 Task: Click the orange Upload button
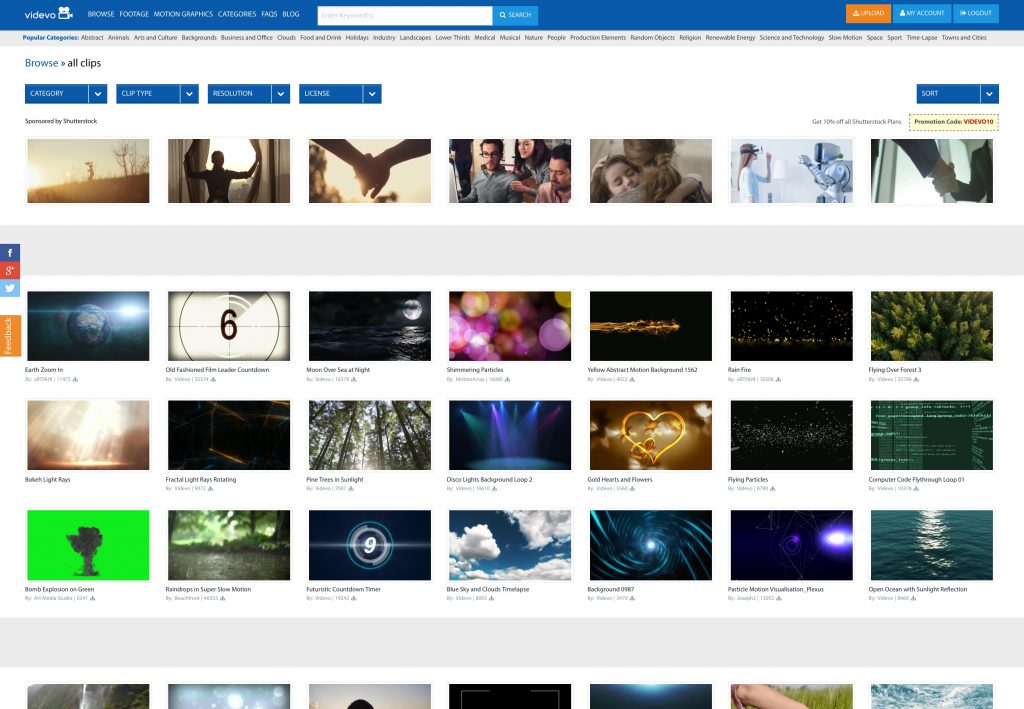868,13
